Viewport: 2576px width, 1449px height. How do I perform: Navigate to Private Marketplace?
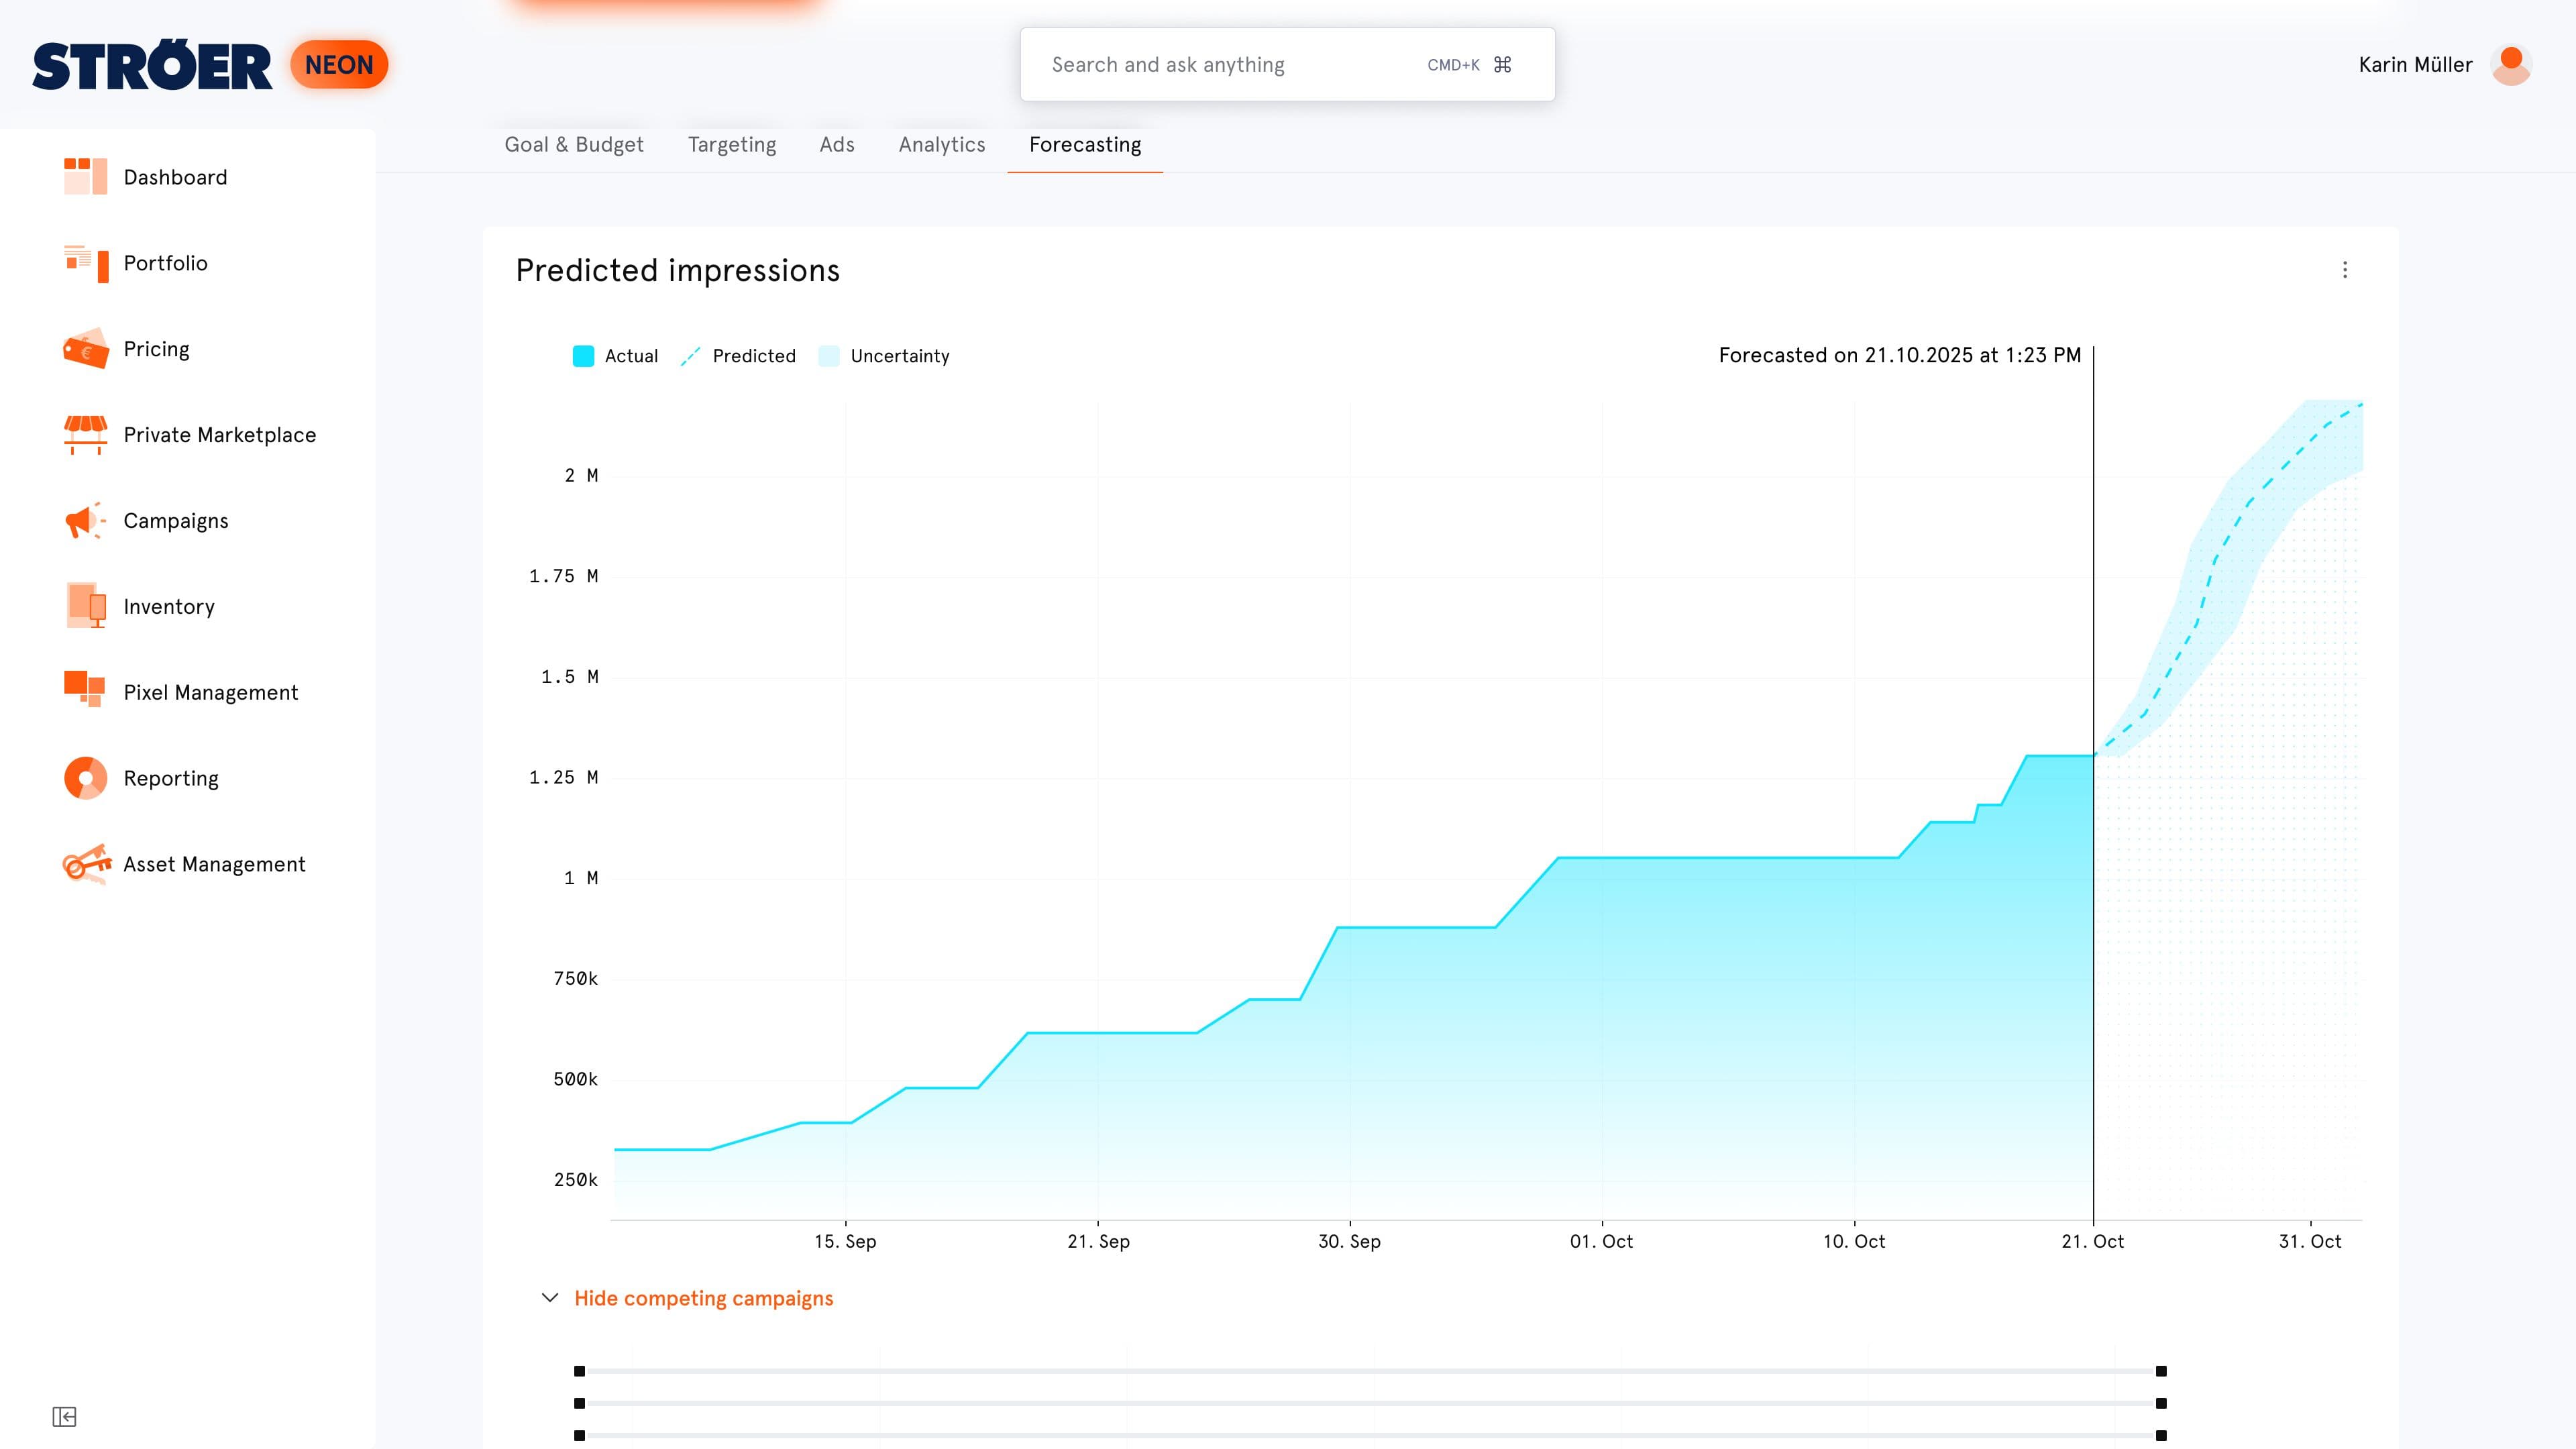point(219,435)
